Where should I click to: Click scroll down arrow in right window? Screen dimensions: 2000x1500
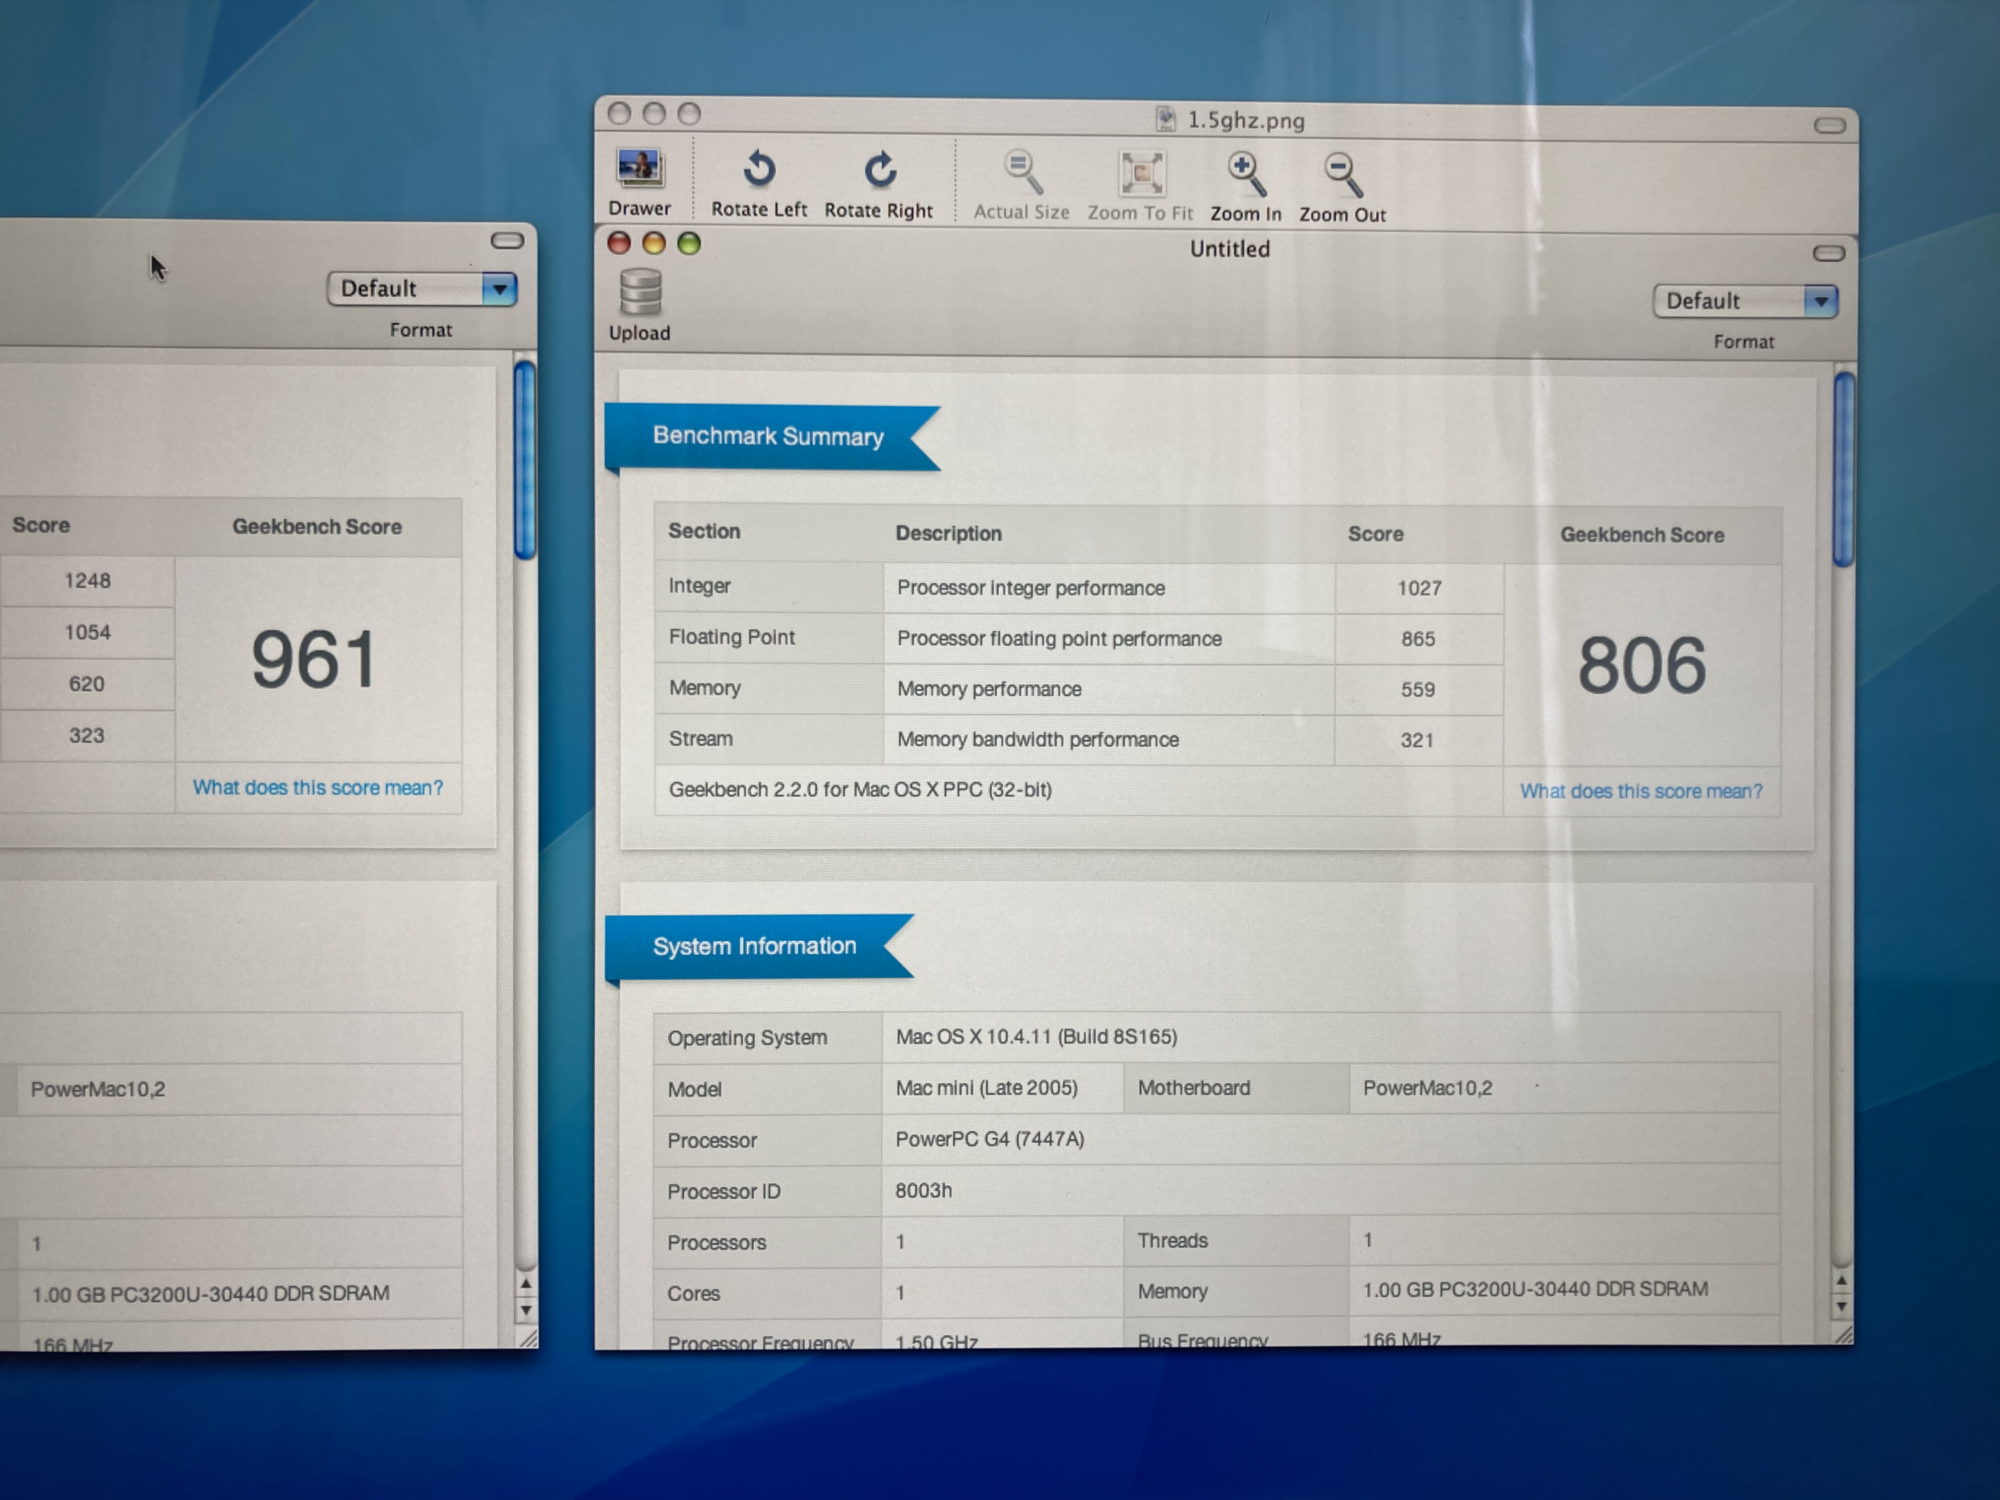click(x=1842, y=1307)
